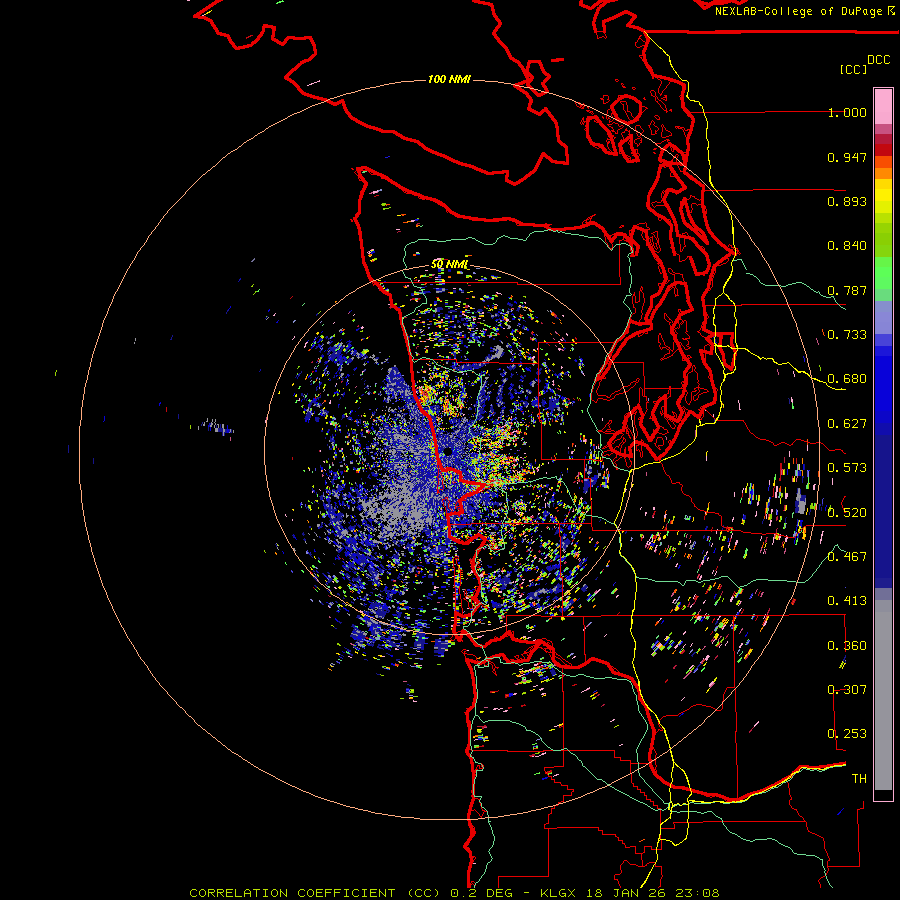Select the 100 NMI range ring label
The image size is (900, 900).
[x=449, y=79]
